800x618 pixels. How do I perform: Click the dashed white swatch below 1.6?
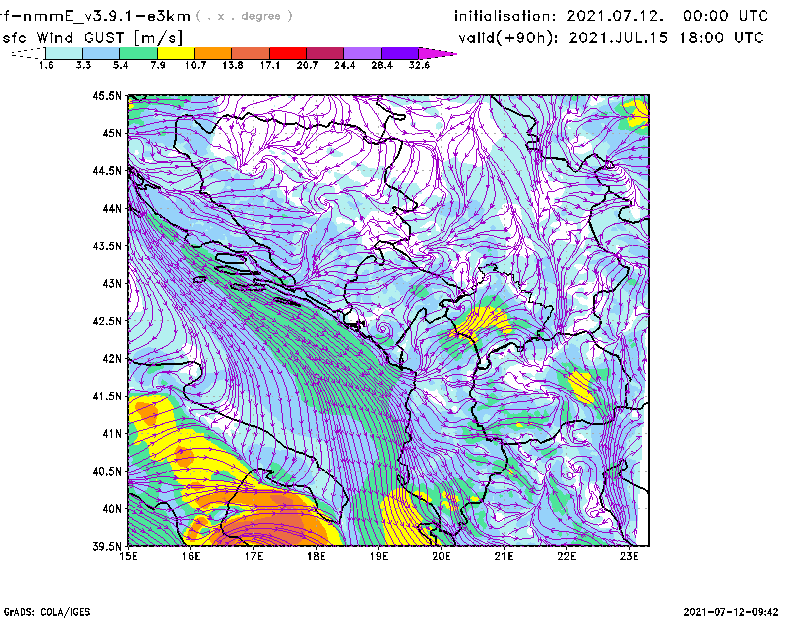pyautogui.click(x=28, y=53)
